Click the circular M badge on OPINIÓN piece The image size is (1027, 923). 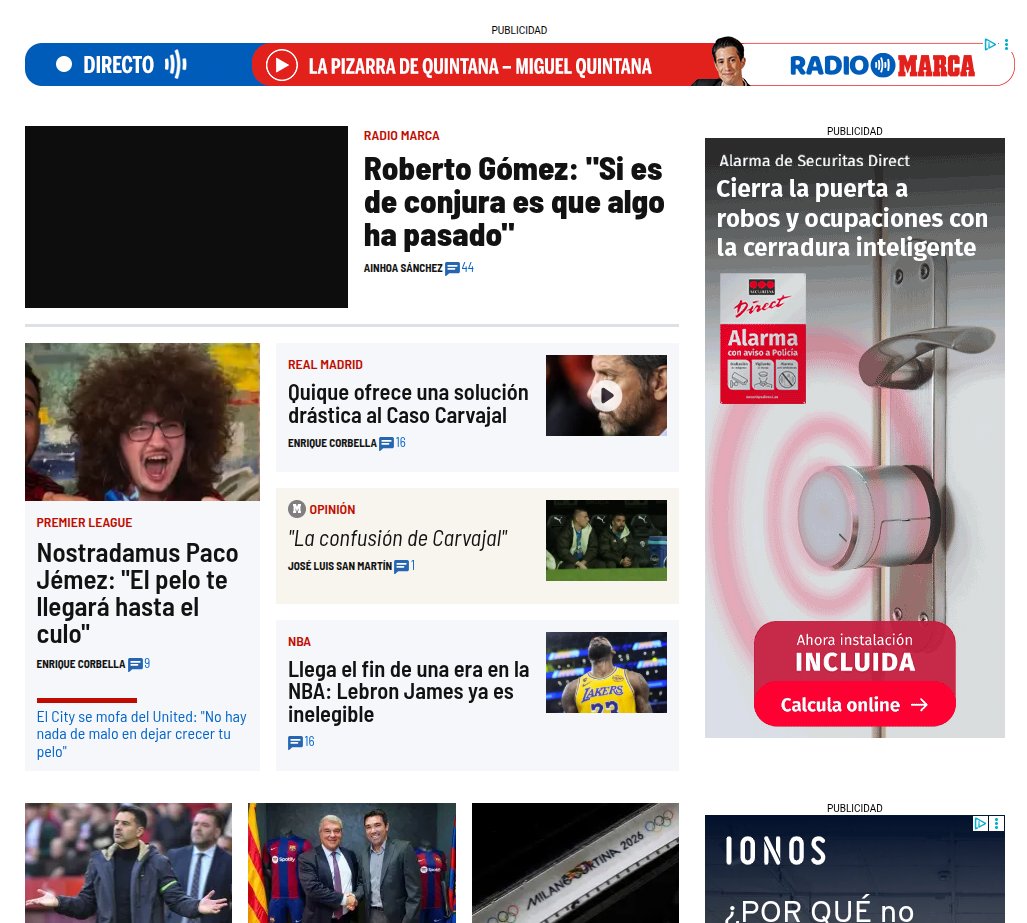(295, 509)
